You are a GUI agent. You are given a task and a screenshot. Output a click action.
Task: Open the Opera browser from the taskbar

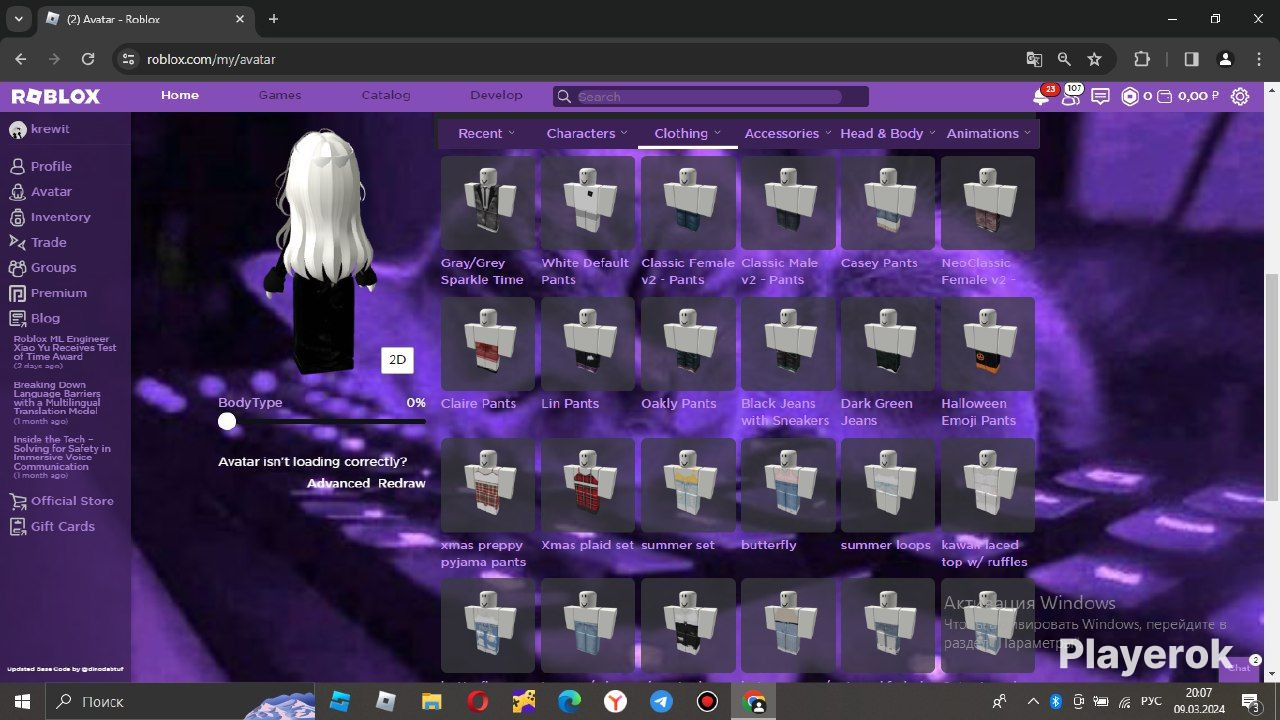point(477,701)
